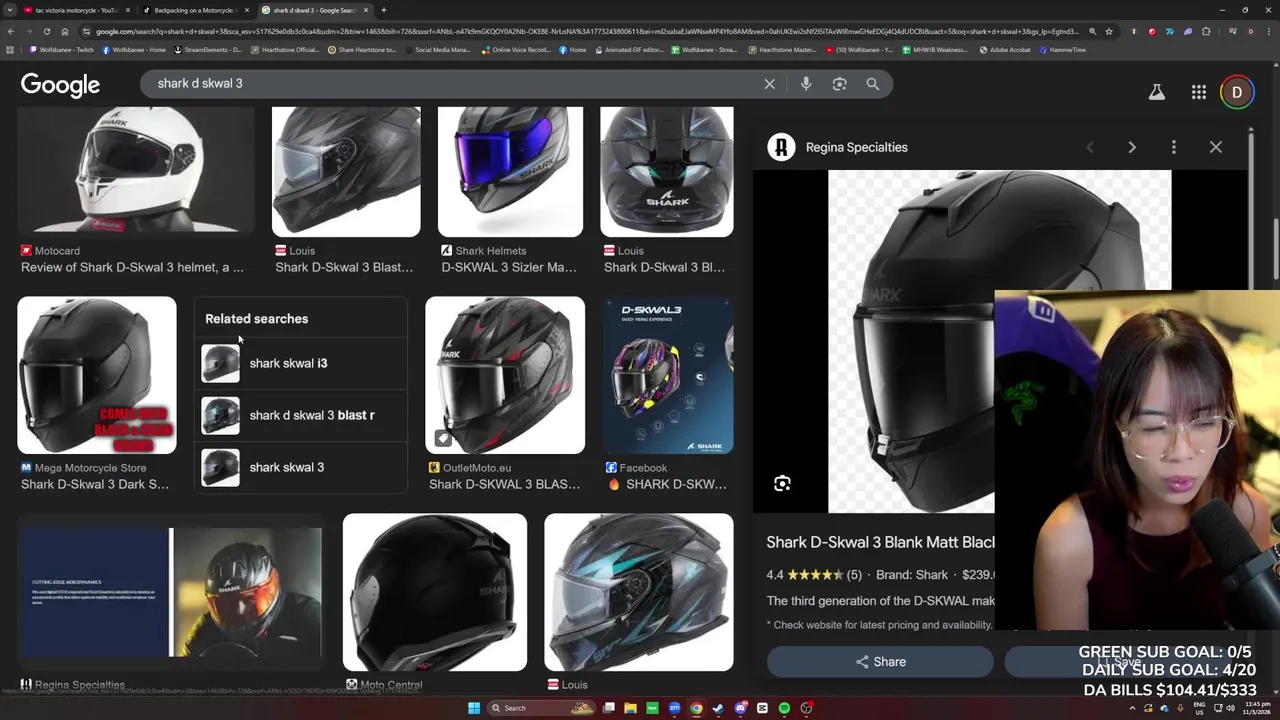Open 'HammerTime' bookmark
The width and height of the screenshot is (1280, 720).
(1062, 50)
